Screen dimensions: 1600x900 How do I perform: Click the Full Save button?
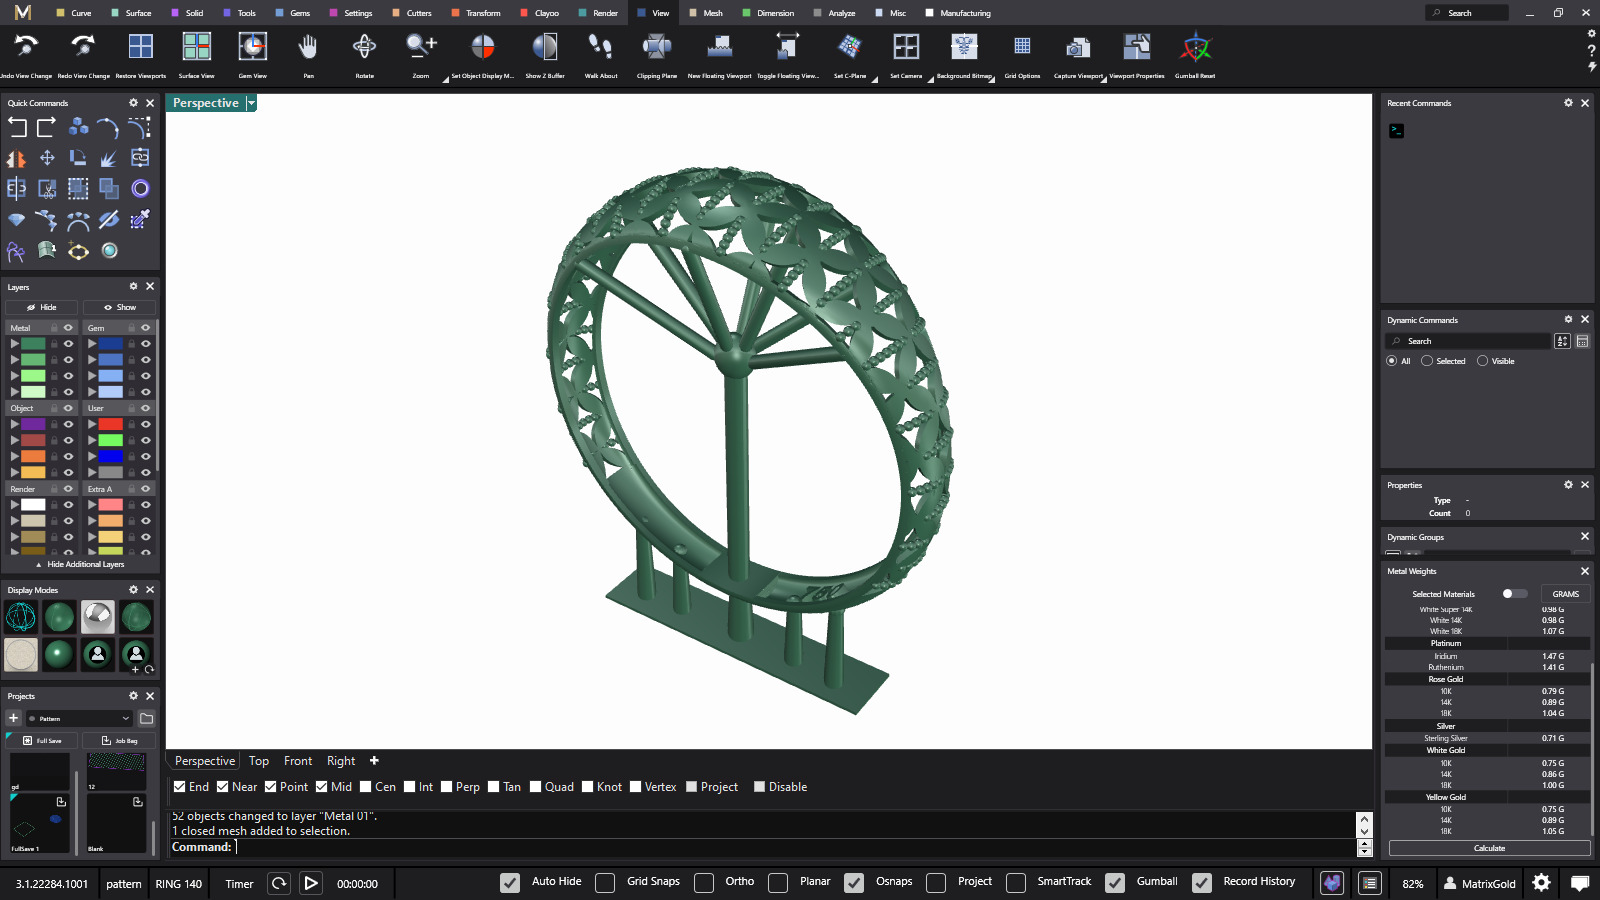(42, 741)
